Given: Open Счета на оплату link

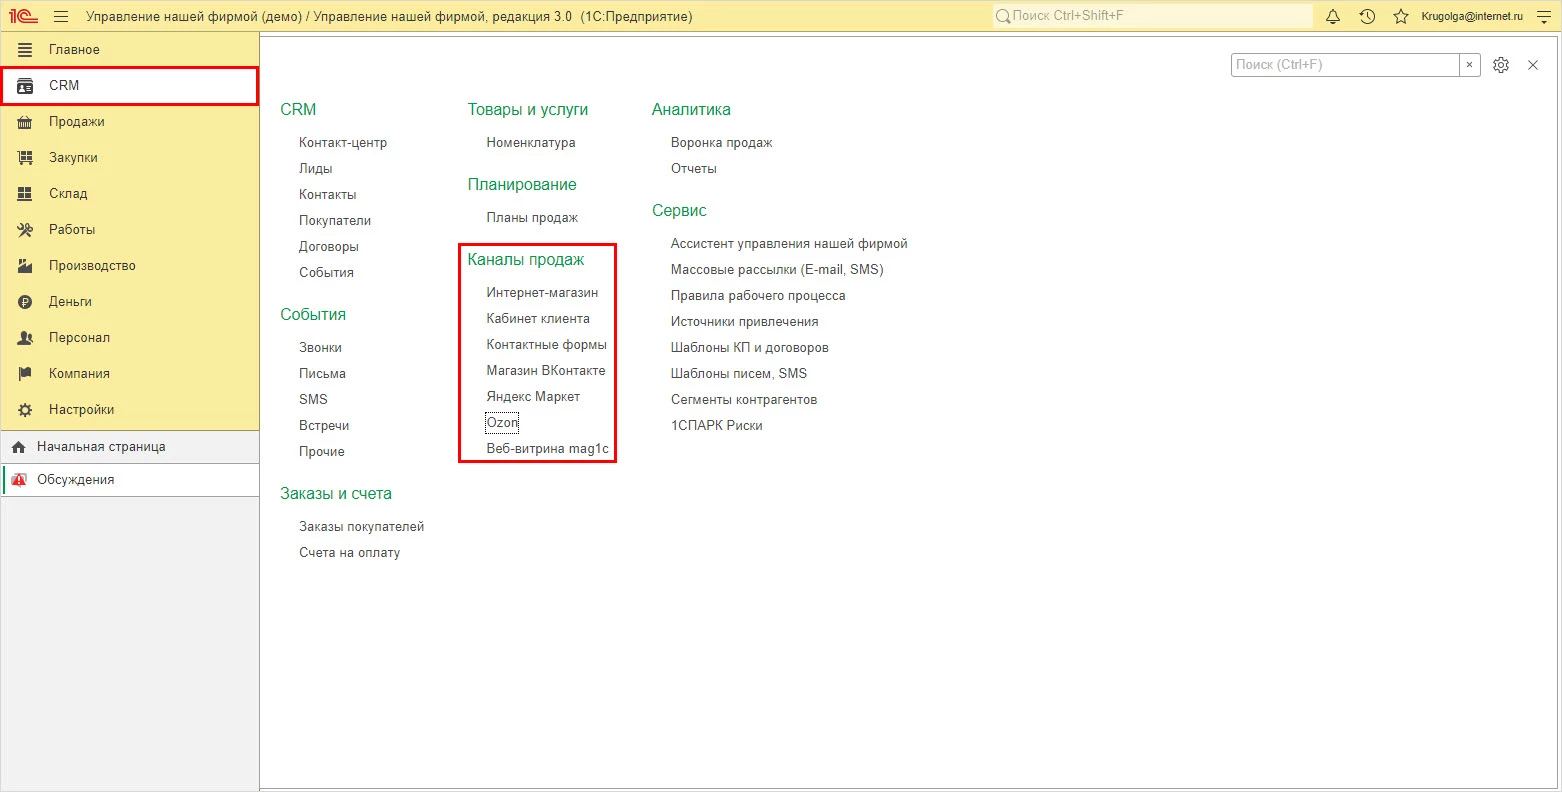Looking at the screenshot, I should click(349, 553).
